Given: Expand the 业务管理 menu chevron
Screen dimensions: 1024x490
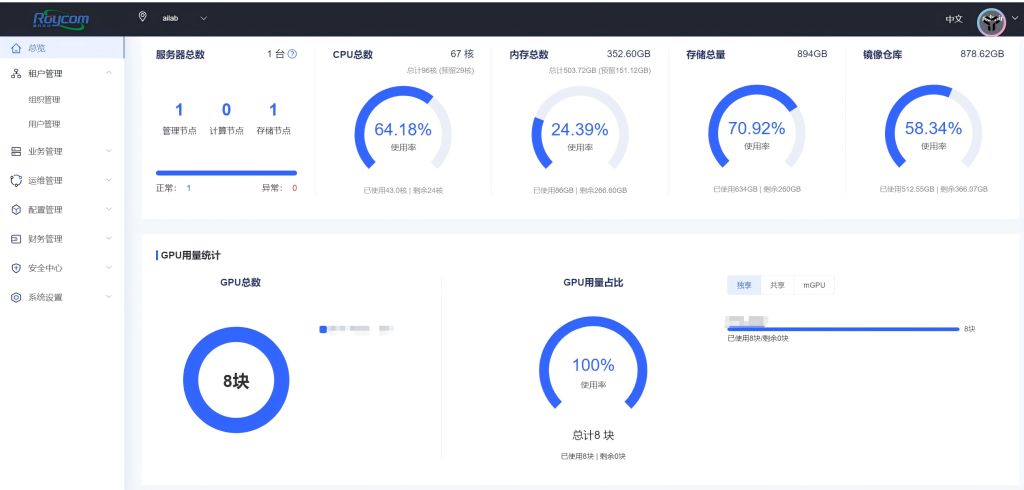Looking at the screenshot, I should point(108,152).
